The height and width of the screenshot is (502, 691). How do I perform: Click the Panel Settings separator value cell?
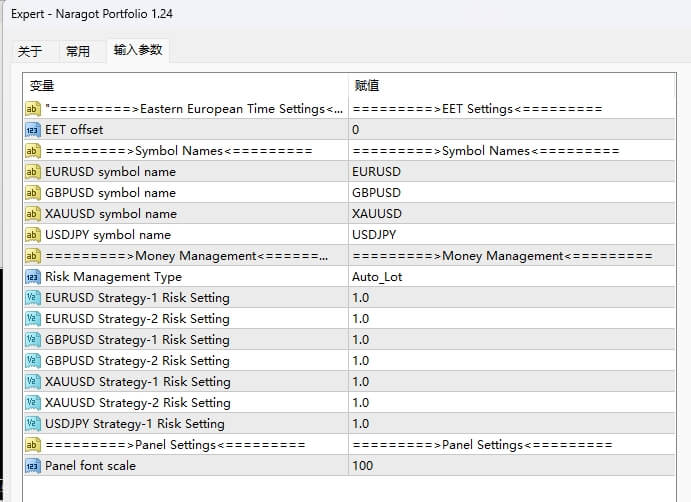click(512, 445)
